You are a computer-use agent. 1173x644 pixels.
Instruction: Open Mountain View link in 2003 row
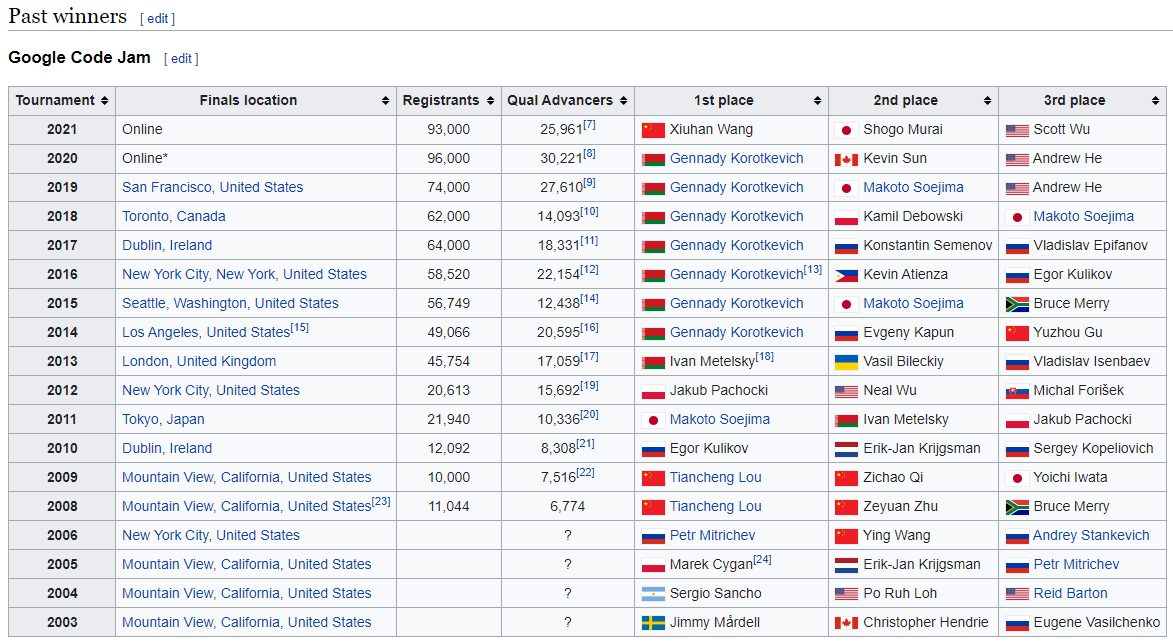click(x=247, y=622)
